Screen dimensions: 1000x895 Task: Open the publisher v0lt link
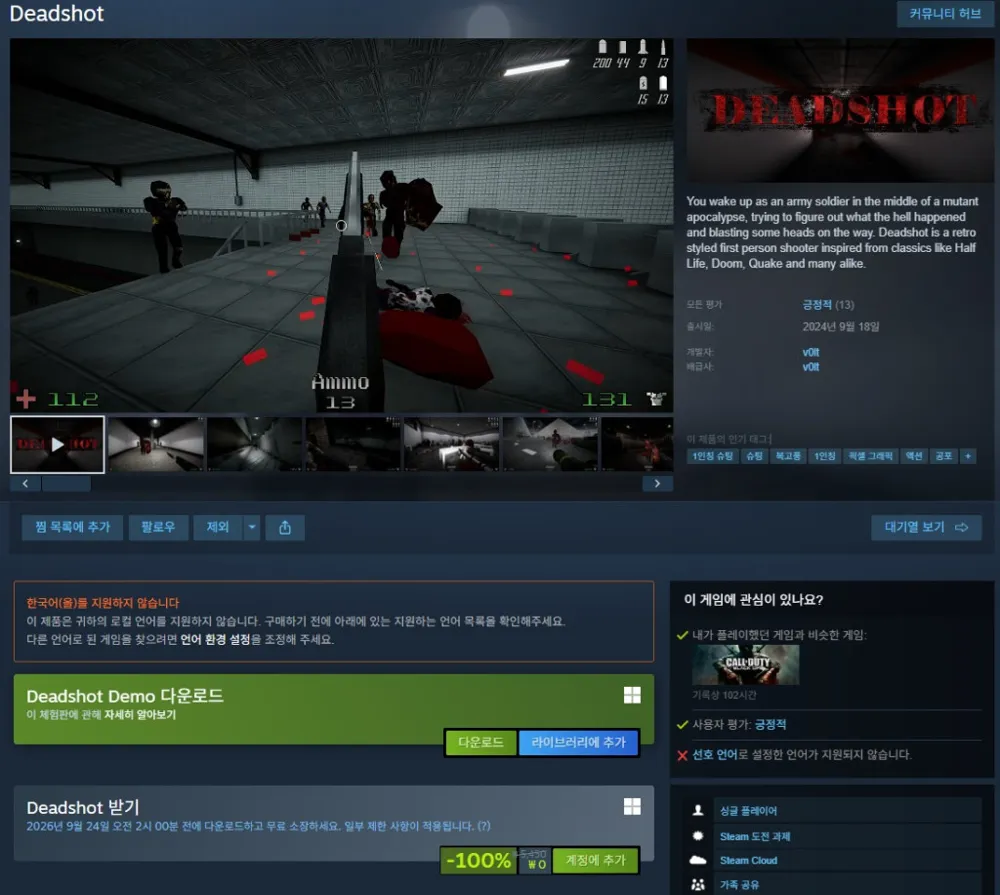point(811,367)
